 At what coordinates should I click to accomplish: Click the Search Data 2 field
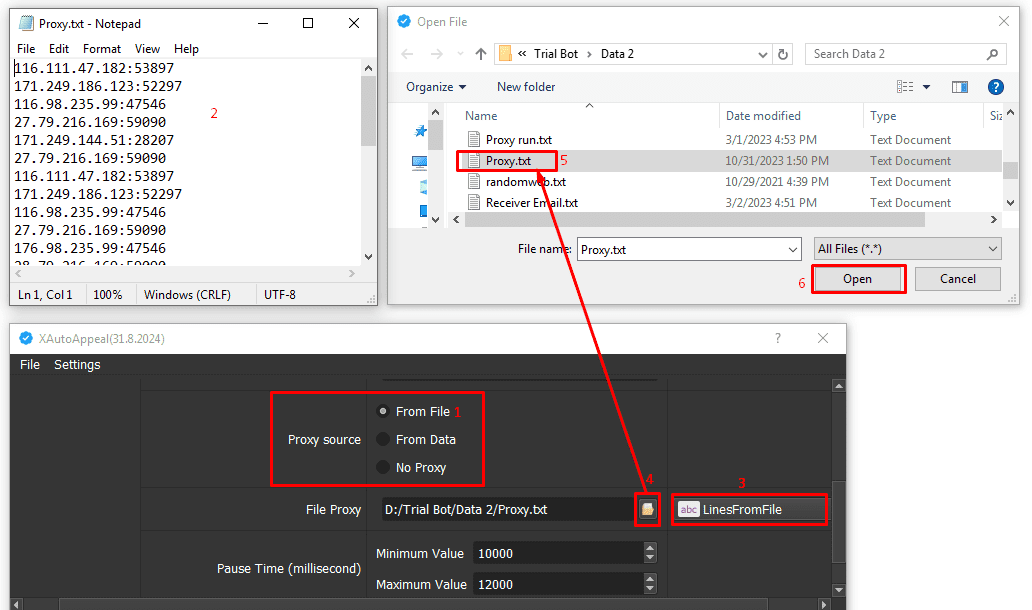[x=895, y=54]
